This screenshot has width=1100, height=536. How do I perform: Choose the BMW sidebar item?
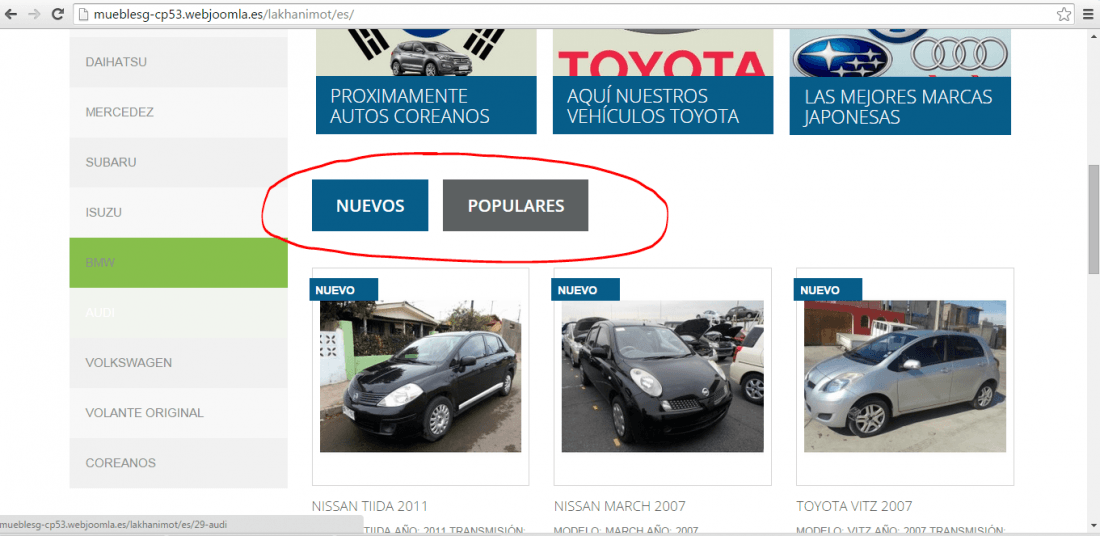pos(178,263)
